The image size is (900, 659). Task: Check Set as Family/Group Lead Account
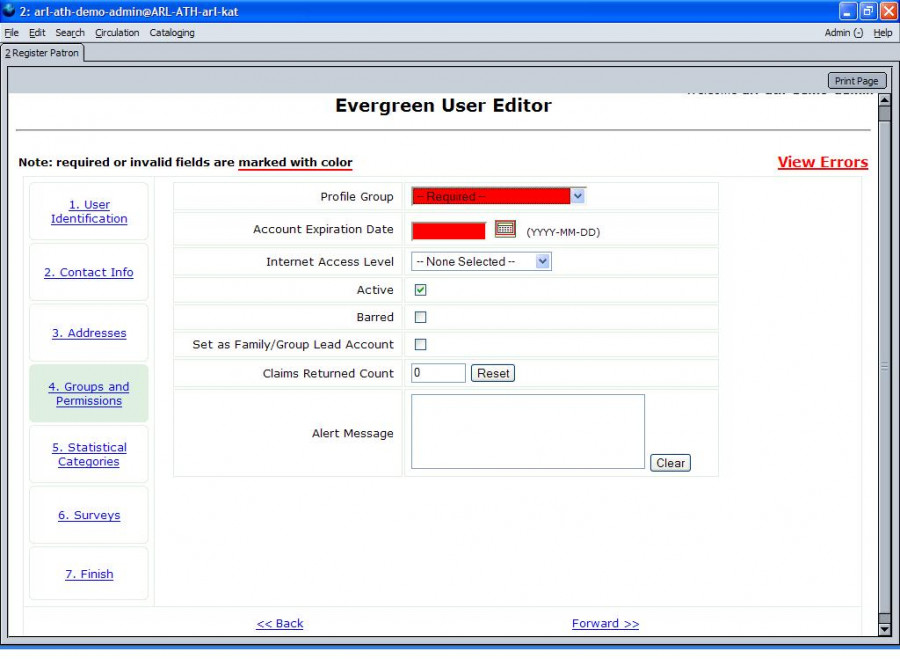(x=421, y=344)
